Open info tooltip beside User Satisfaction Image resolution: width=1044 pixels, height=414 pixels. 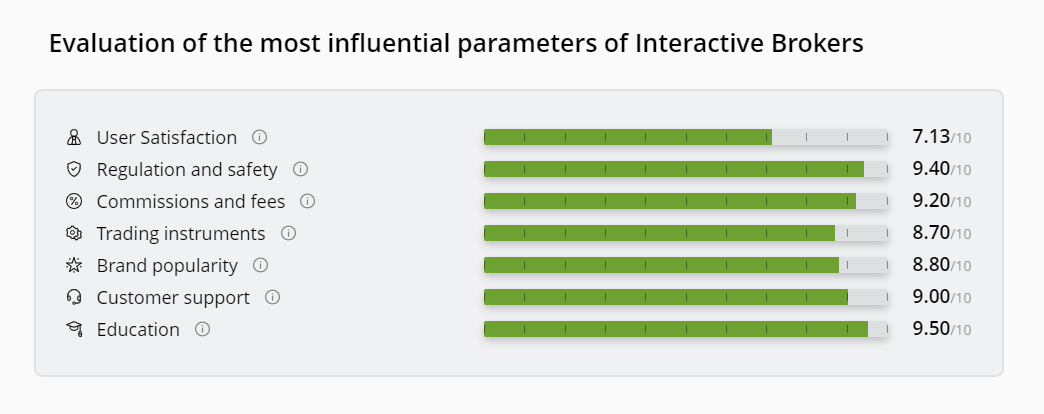click(x=260, y=137)
